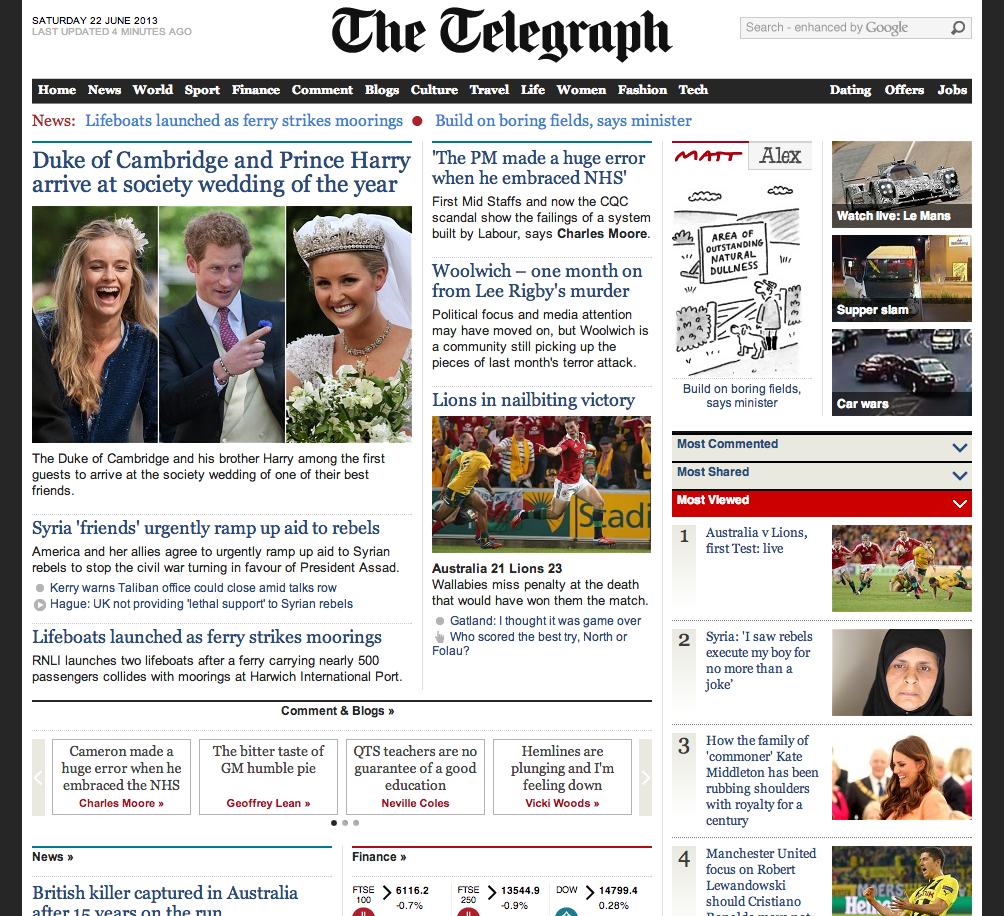
Task: Open the News » section heading
Action: 53,857
